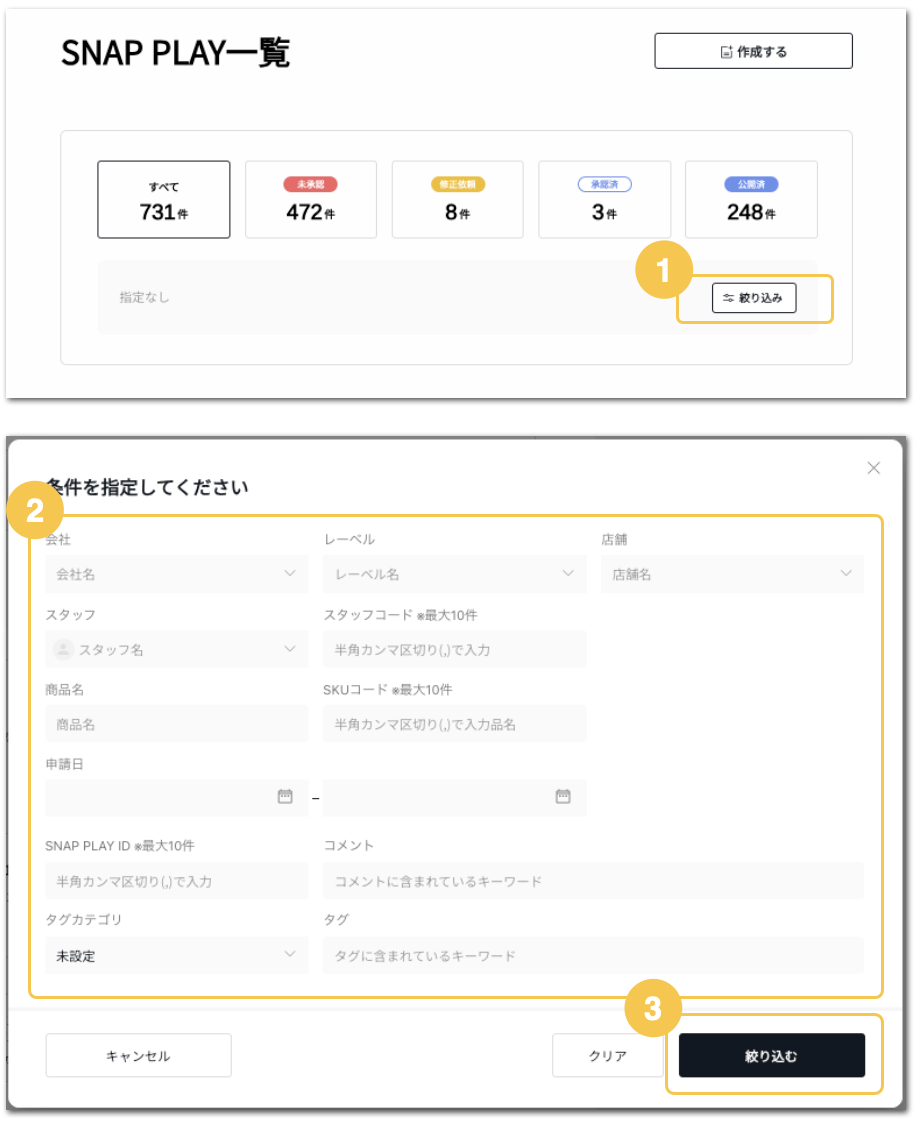Open the 絞り込み filter button
Screen dimensions: 916x1122
(x=754, y=298)
